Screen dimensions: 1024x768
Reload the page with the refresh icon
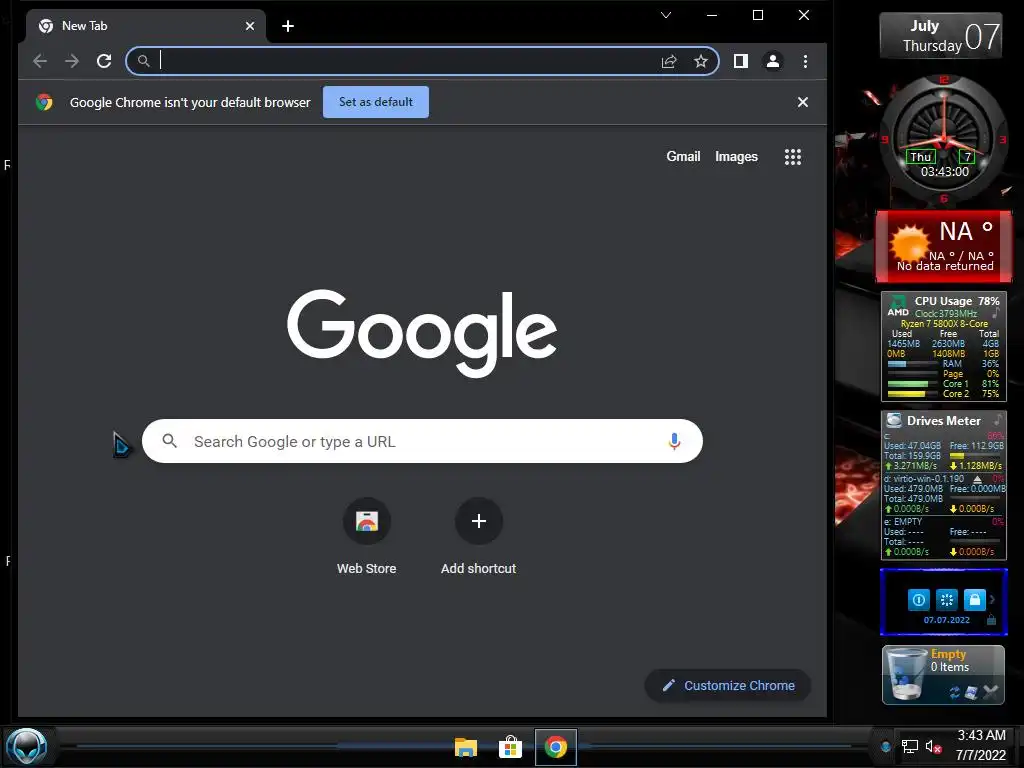coord(104,61)
